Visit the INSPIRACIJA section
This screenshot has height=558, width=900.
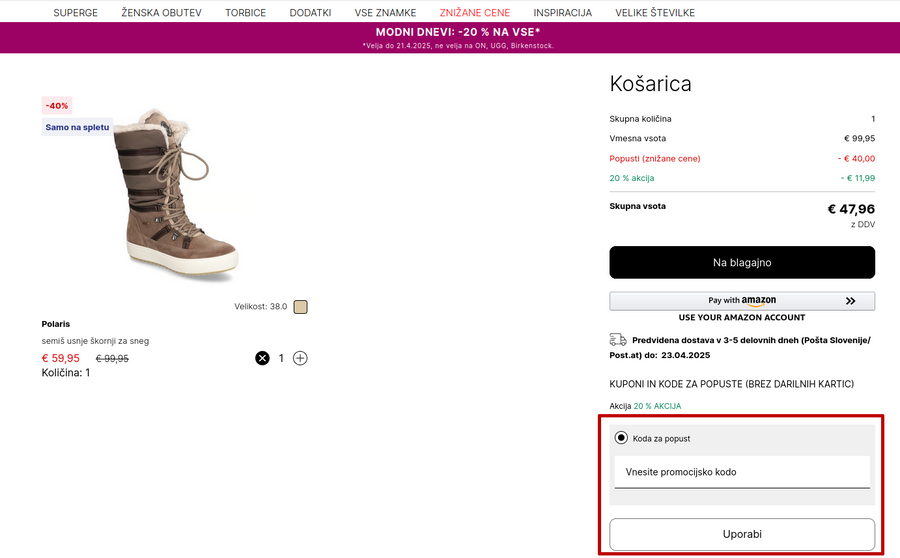(x=562, y=13)
